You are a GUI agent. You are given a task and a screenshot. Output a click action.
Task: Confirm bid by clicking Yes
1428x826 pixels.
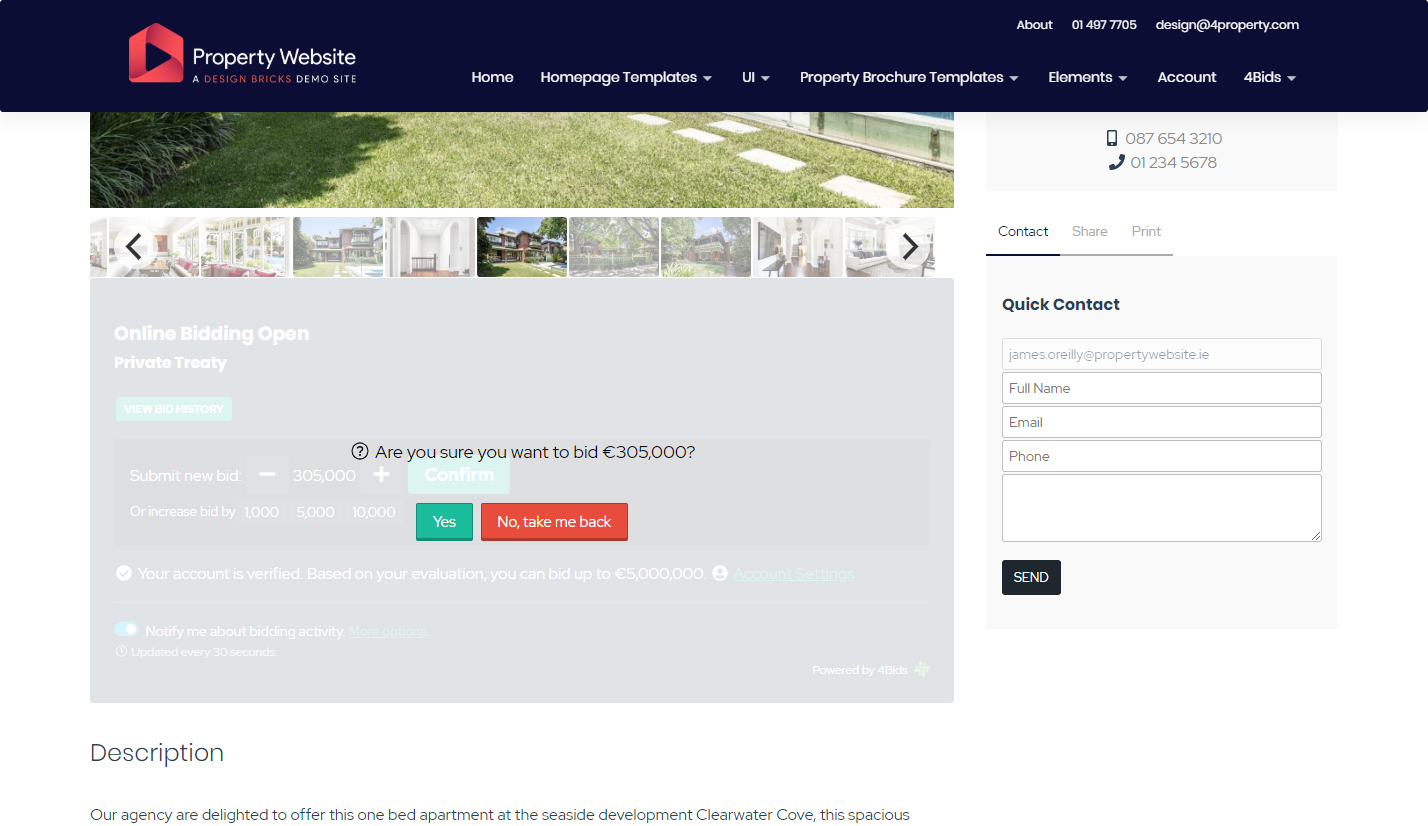[x=444, y=522]
